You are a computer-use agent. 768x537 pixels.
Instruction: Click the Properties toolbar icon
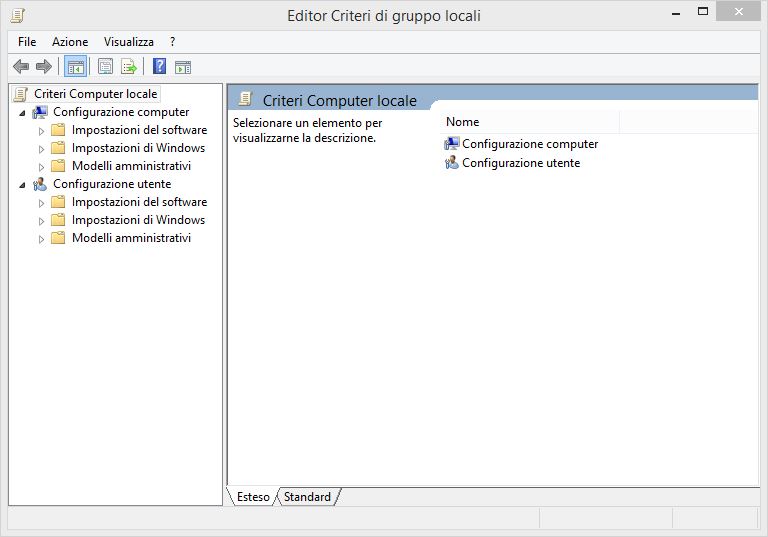[x=105, y=66]
